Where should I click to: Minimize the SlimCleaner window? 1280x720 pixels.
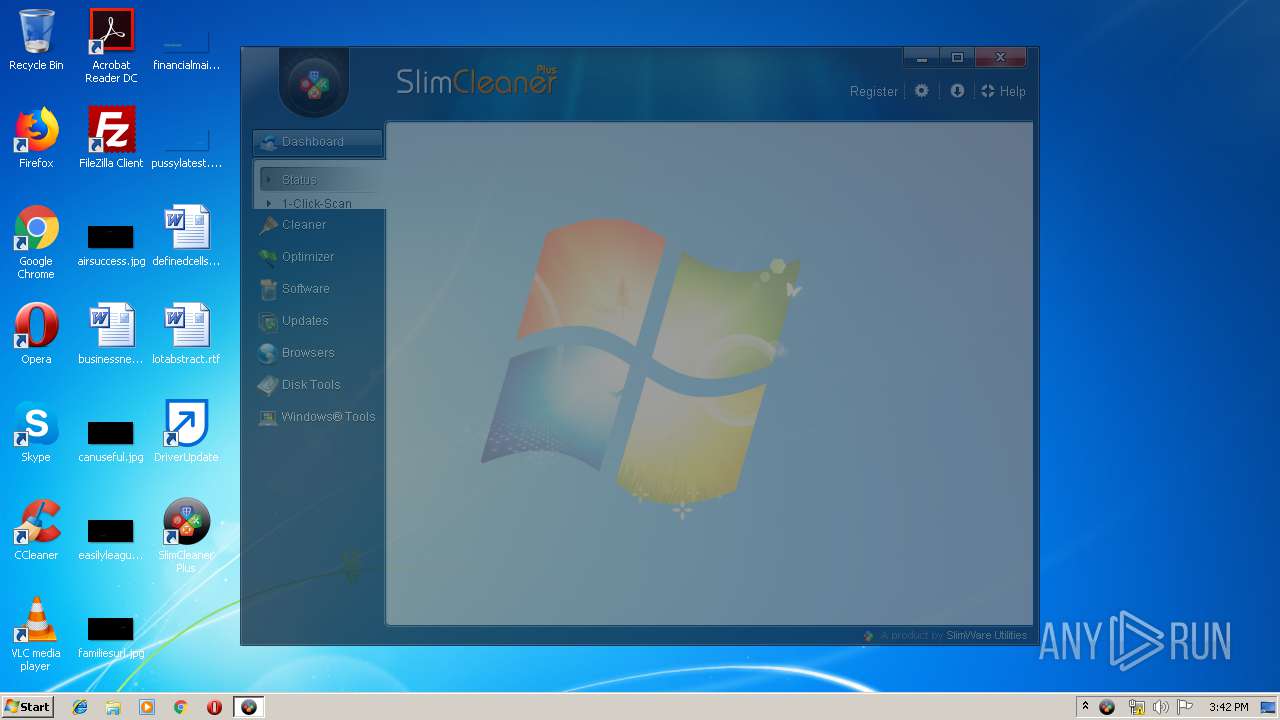pyautogui.click(x=921, y=57)
